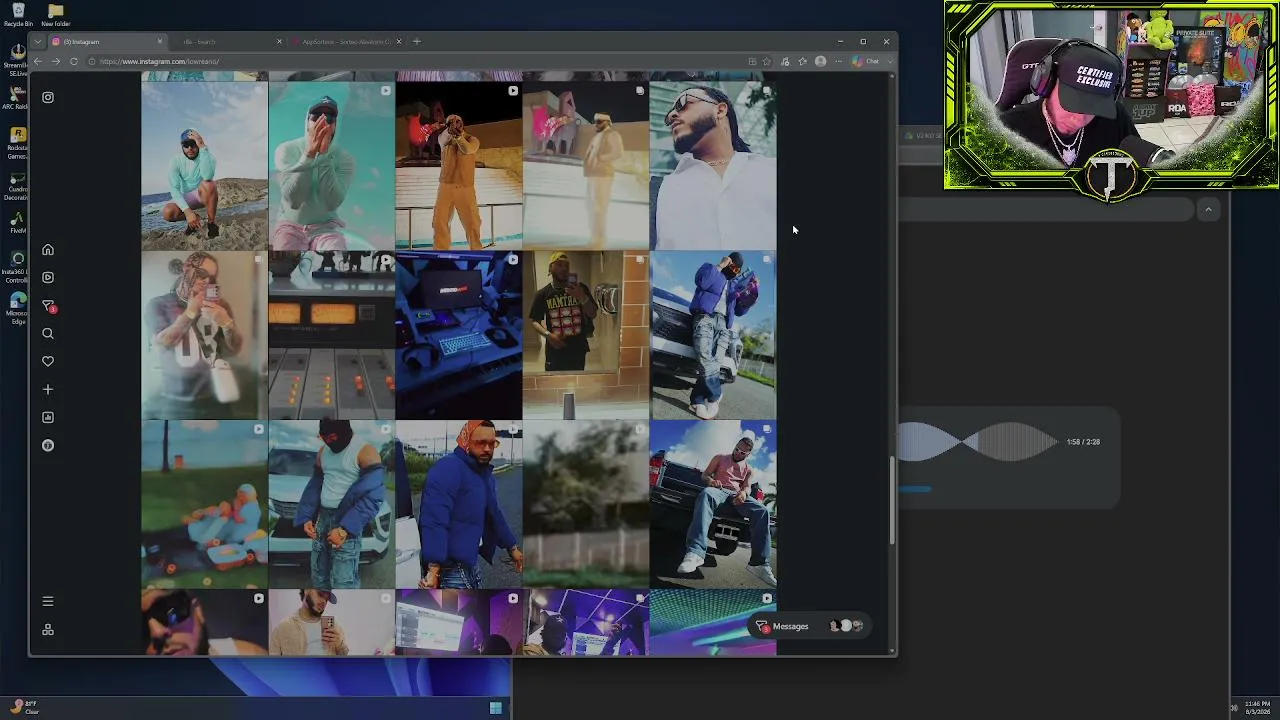Open Meta apps grid icon in sidebar
Screen dimensions: 1280x720
coord(48,630)
